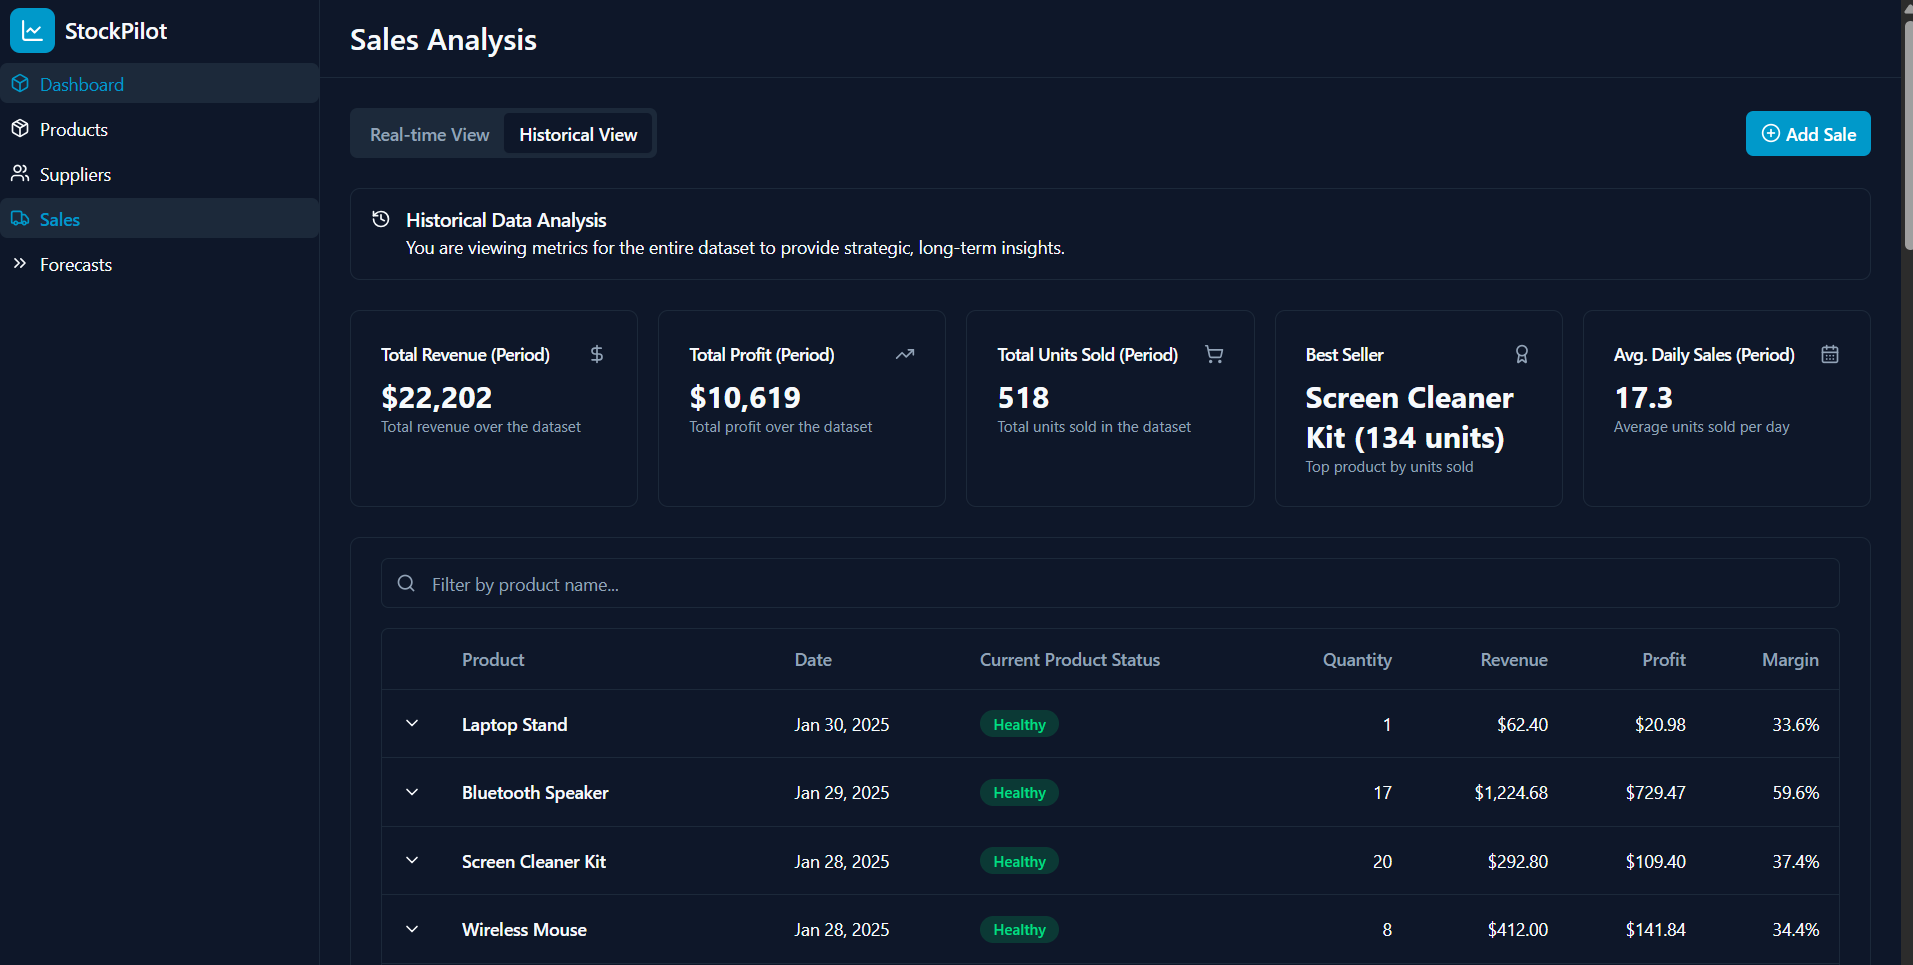Click the StockPilot chart logo icon
Viewport: 1913px width, 965px height.
pos(31,31)
